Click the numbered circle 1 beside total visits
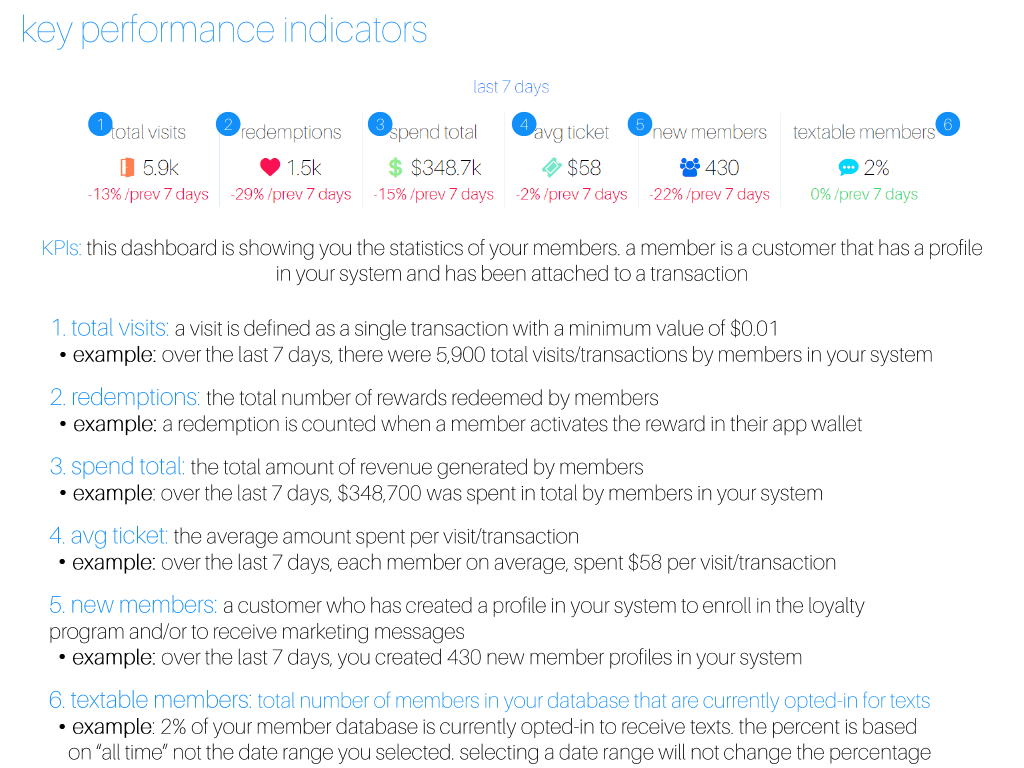Screen dimensions: 1024x768 click(x=100, y=124)
